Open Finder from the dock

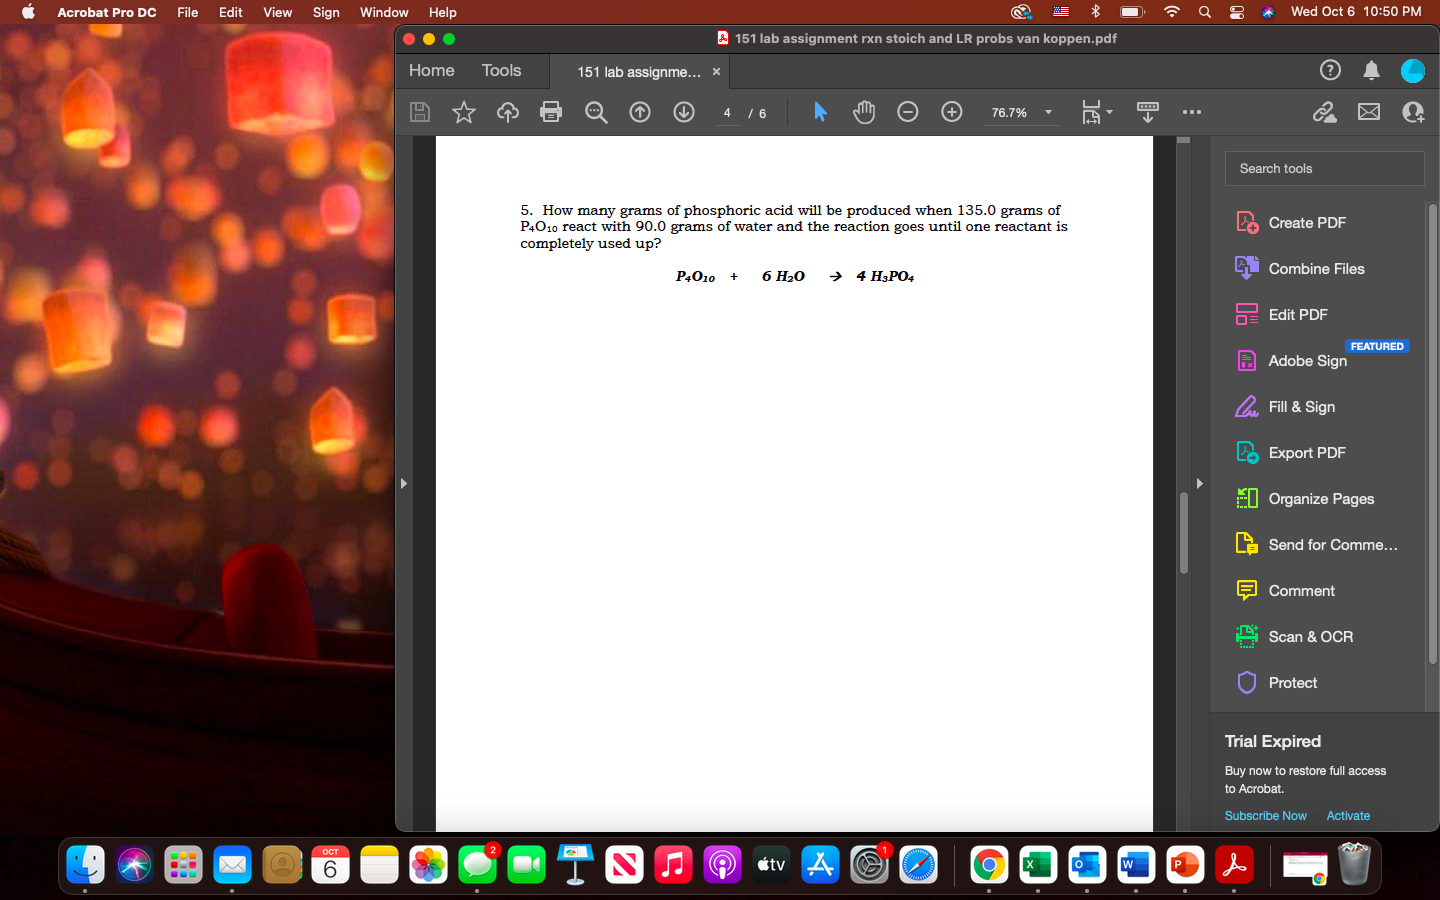point(85,864)
